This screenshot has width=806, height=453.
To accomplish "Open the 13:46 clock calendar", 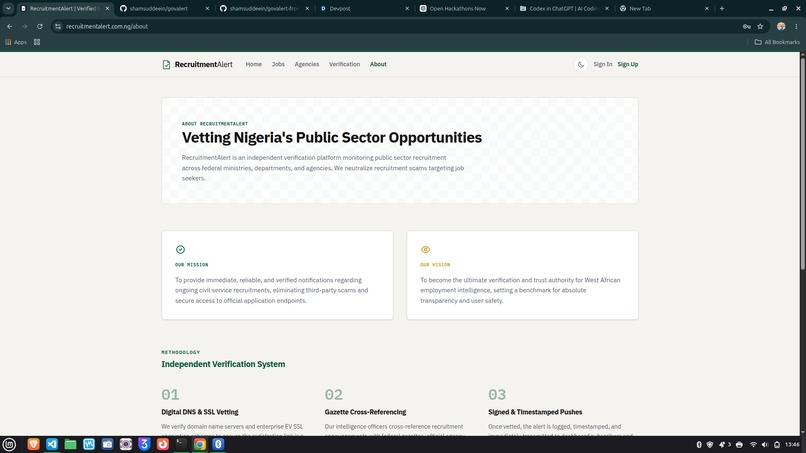I will [793, 445].
